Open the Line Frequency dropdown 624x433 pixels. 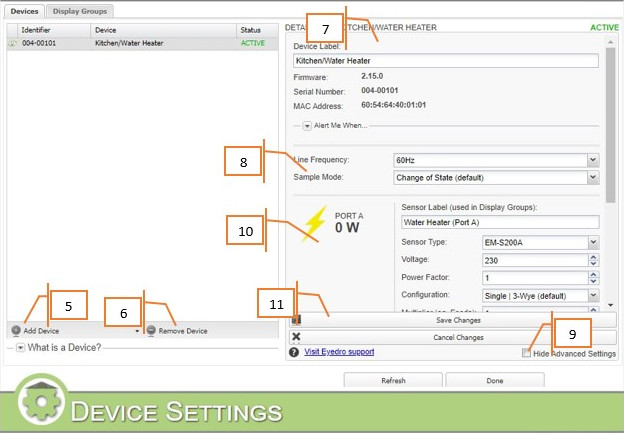[593, 160]
